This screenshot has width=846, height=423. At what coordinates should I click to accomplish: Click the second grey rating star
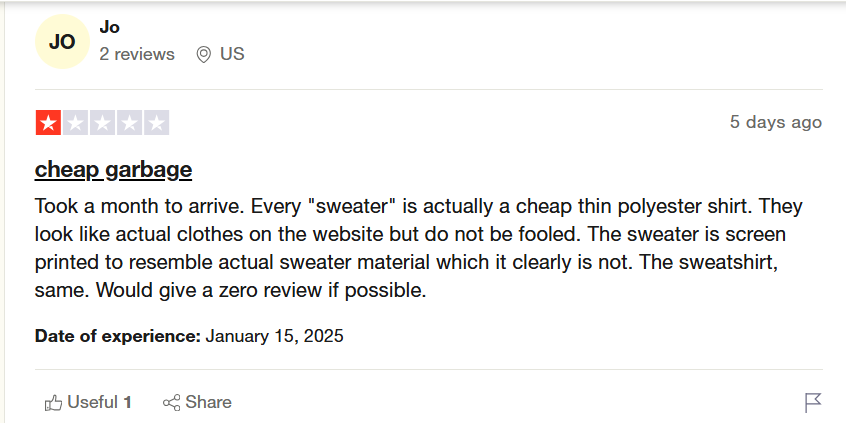(75, 123)
